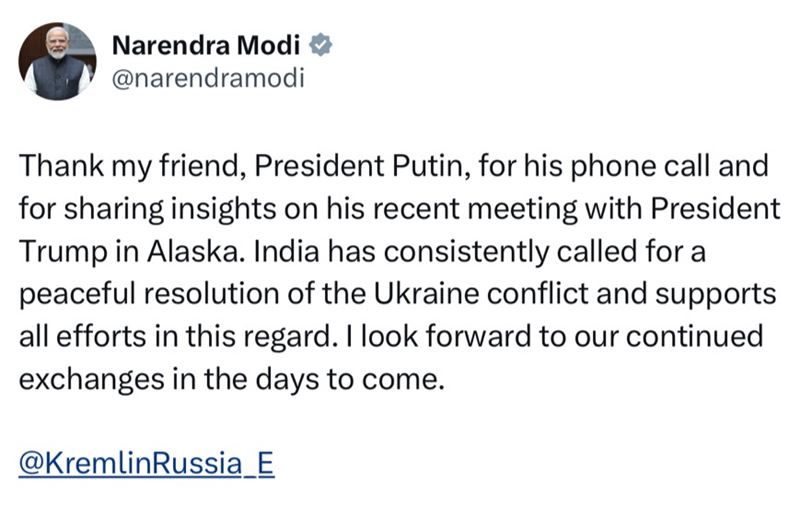The width and height of the screenshot is (800, 516).
Task: Open the @KremlinRussia_E mention link
Action: click(146, 463)
